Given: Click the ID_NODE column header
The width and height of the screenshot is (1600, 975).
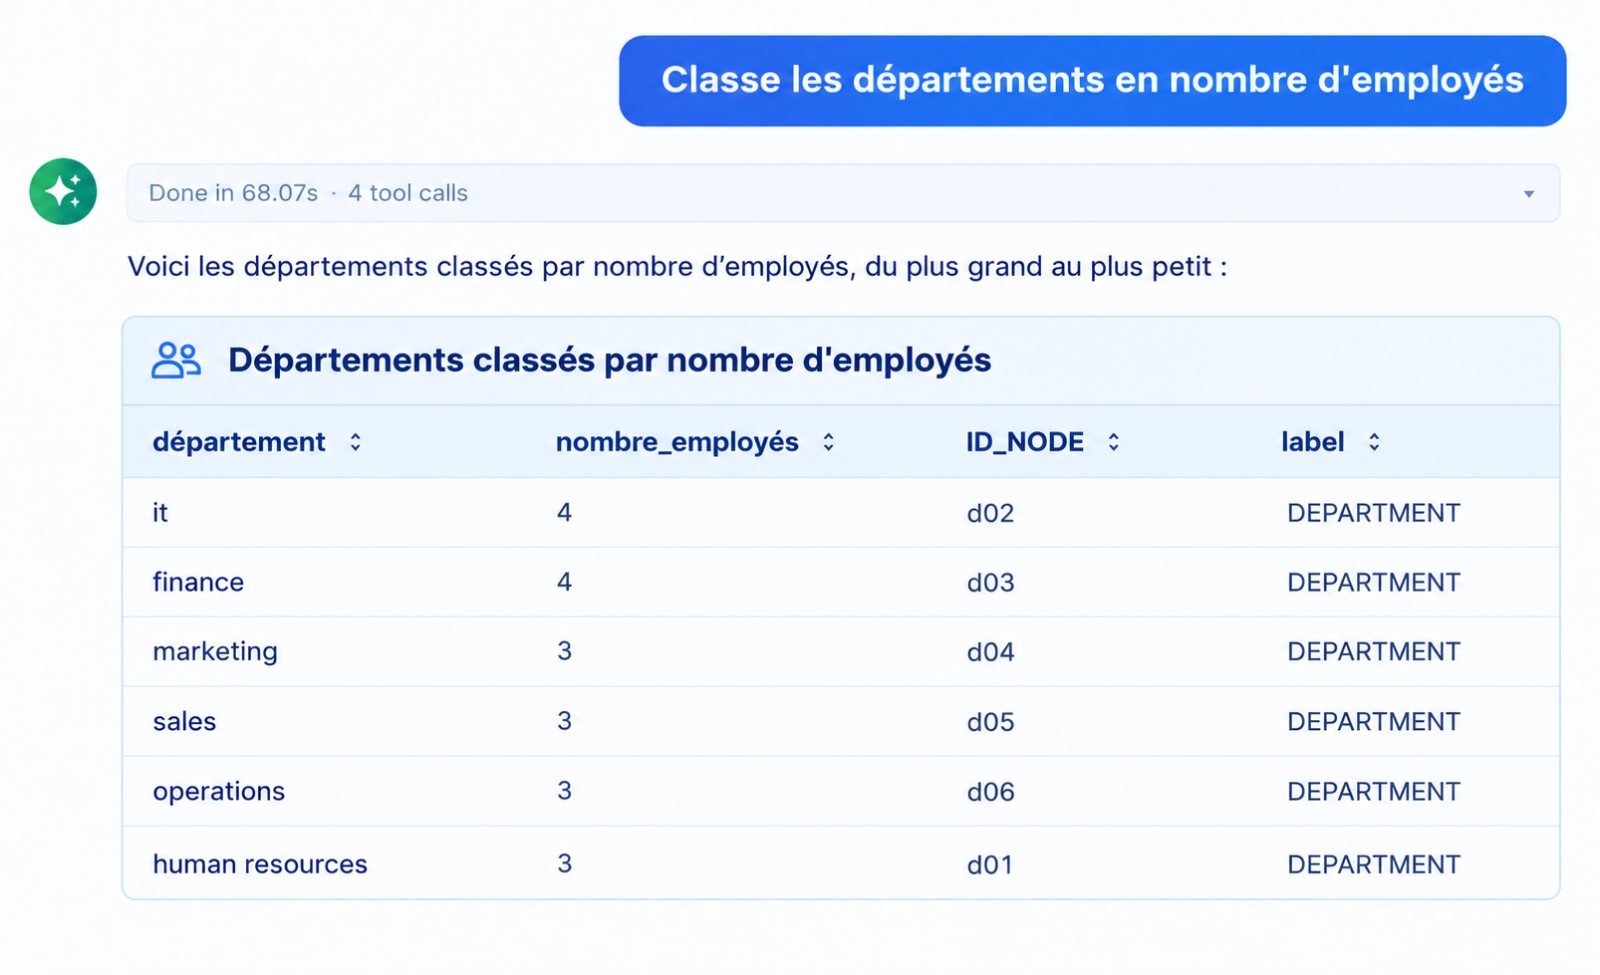Looking at the screenshot, I should pyautogui.click(x=1025, y=442).
